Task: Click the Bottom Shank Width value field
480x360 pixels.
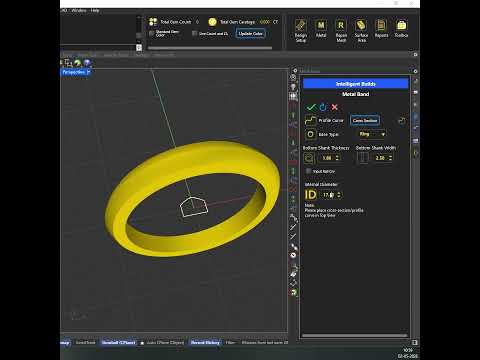Action: (x=380, y=158)
